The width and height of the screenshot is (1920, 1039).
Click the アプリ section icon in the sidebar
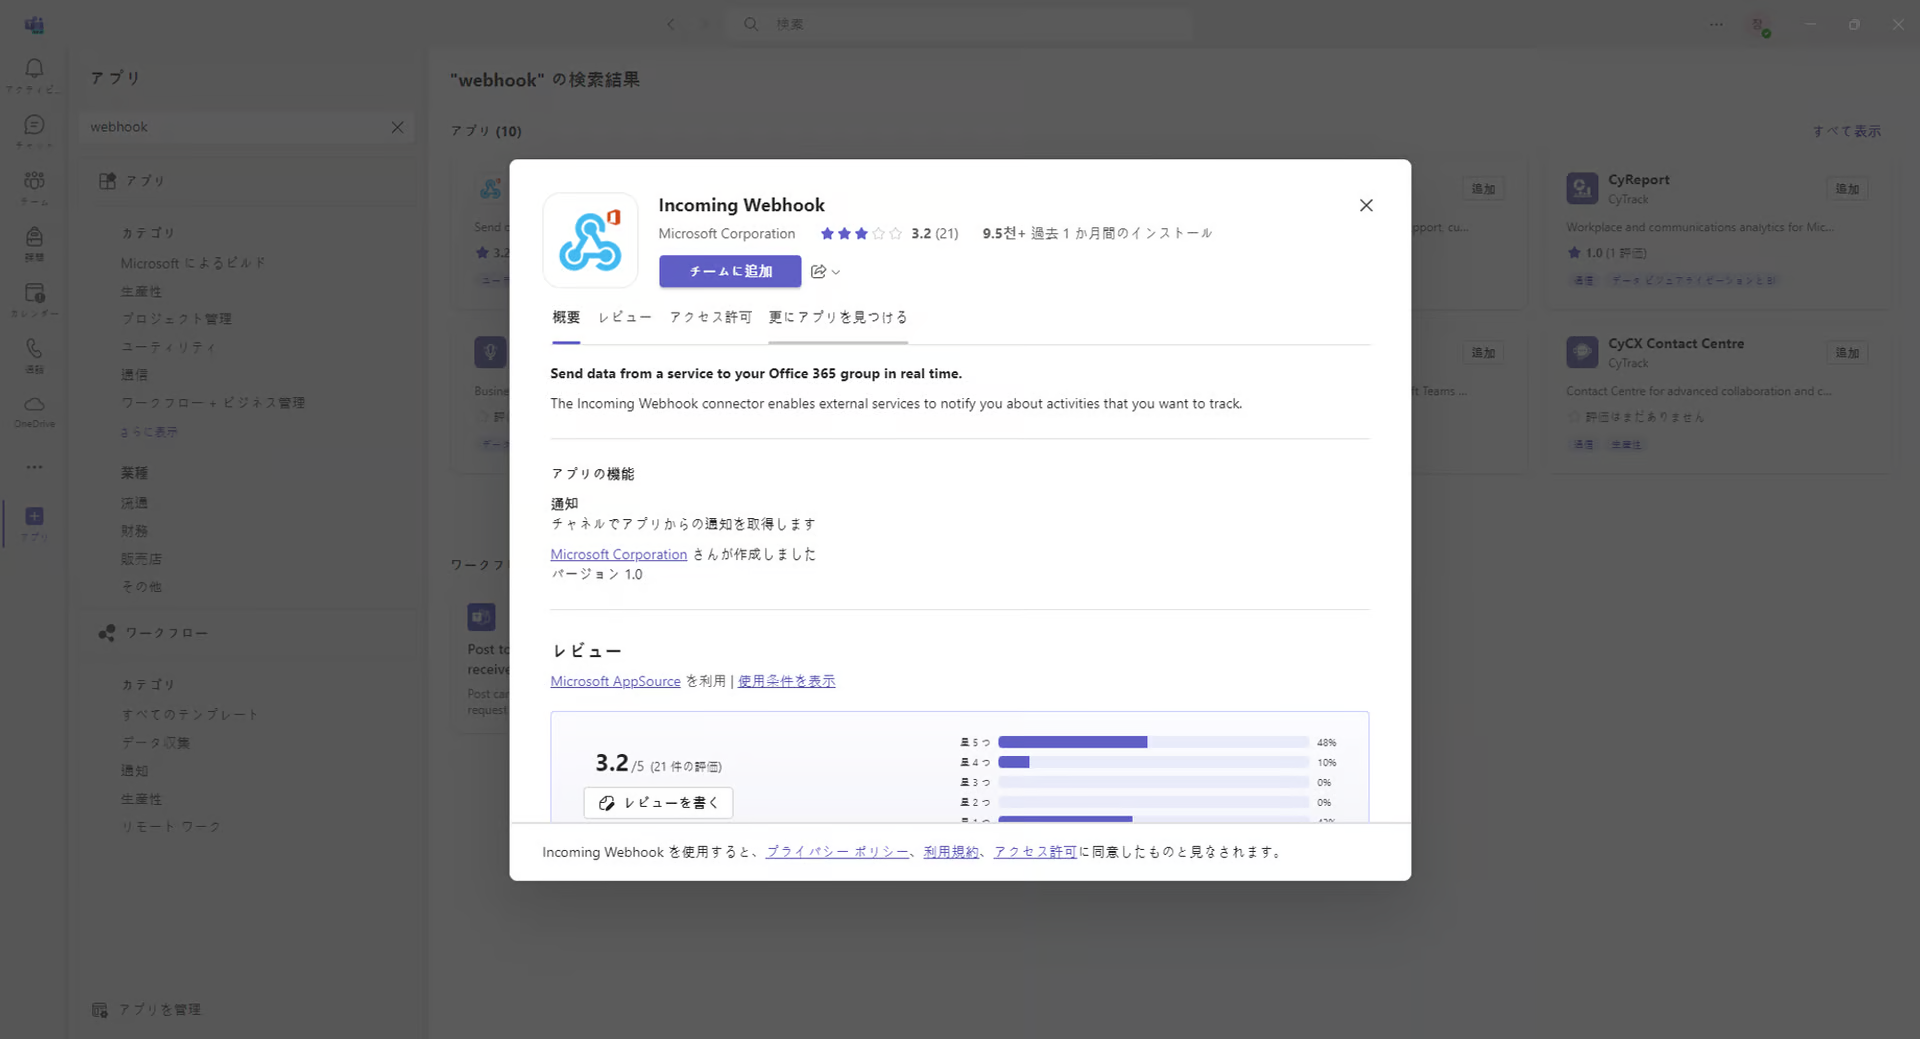107,181
